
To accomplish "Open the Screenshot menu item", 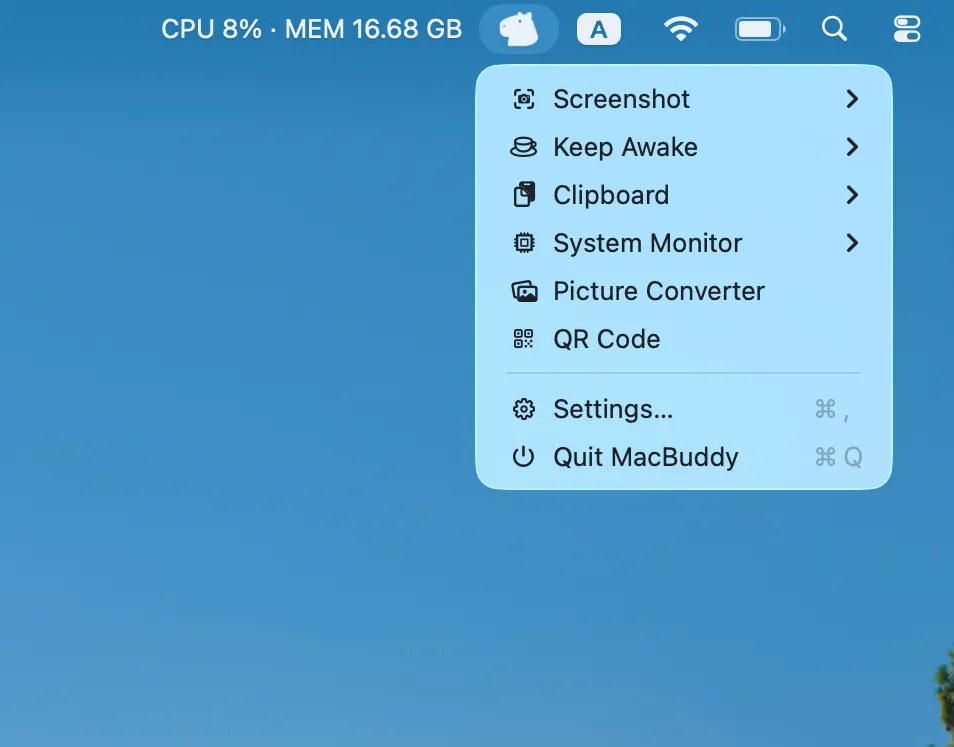I will coord(684,99).
